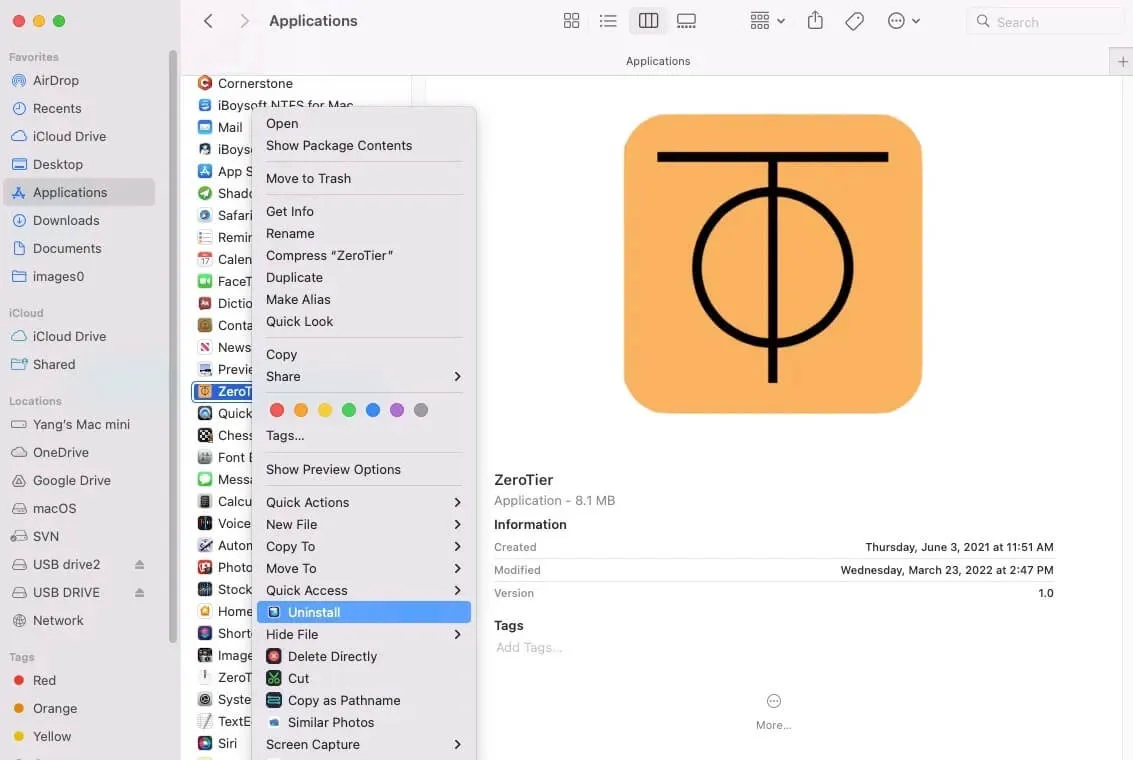This screenshot has width=1133, height=760.
Task: Apply the red tag color swatch
Action: pyautogui.click(x=277, y=410)
